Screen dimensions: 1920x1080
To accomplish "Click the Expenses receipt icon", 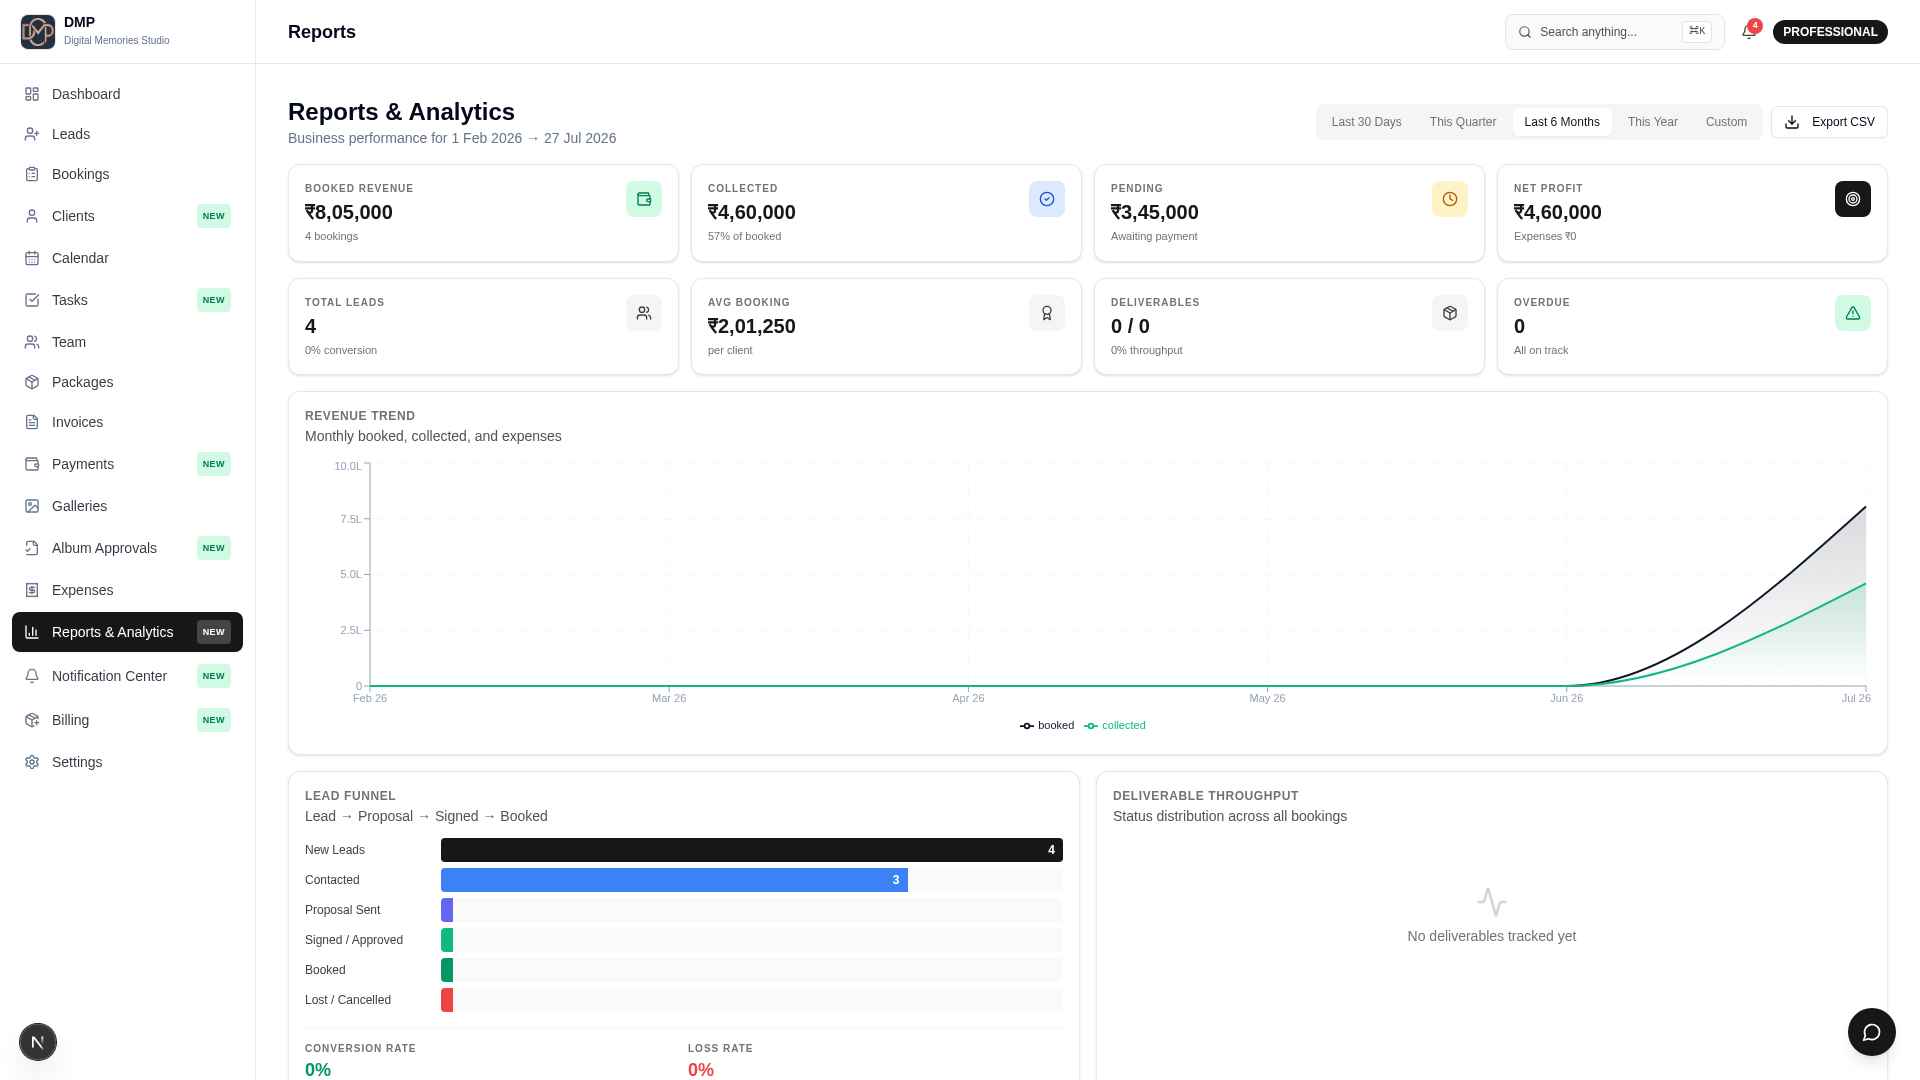I will click(32, 590).
